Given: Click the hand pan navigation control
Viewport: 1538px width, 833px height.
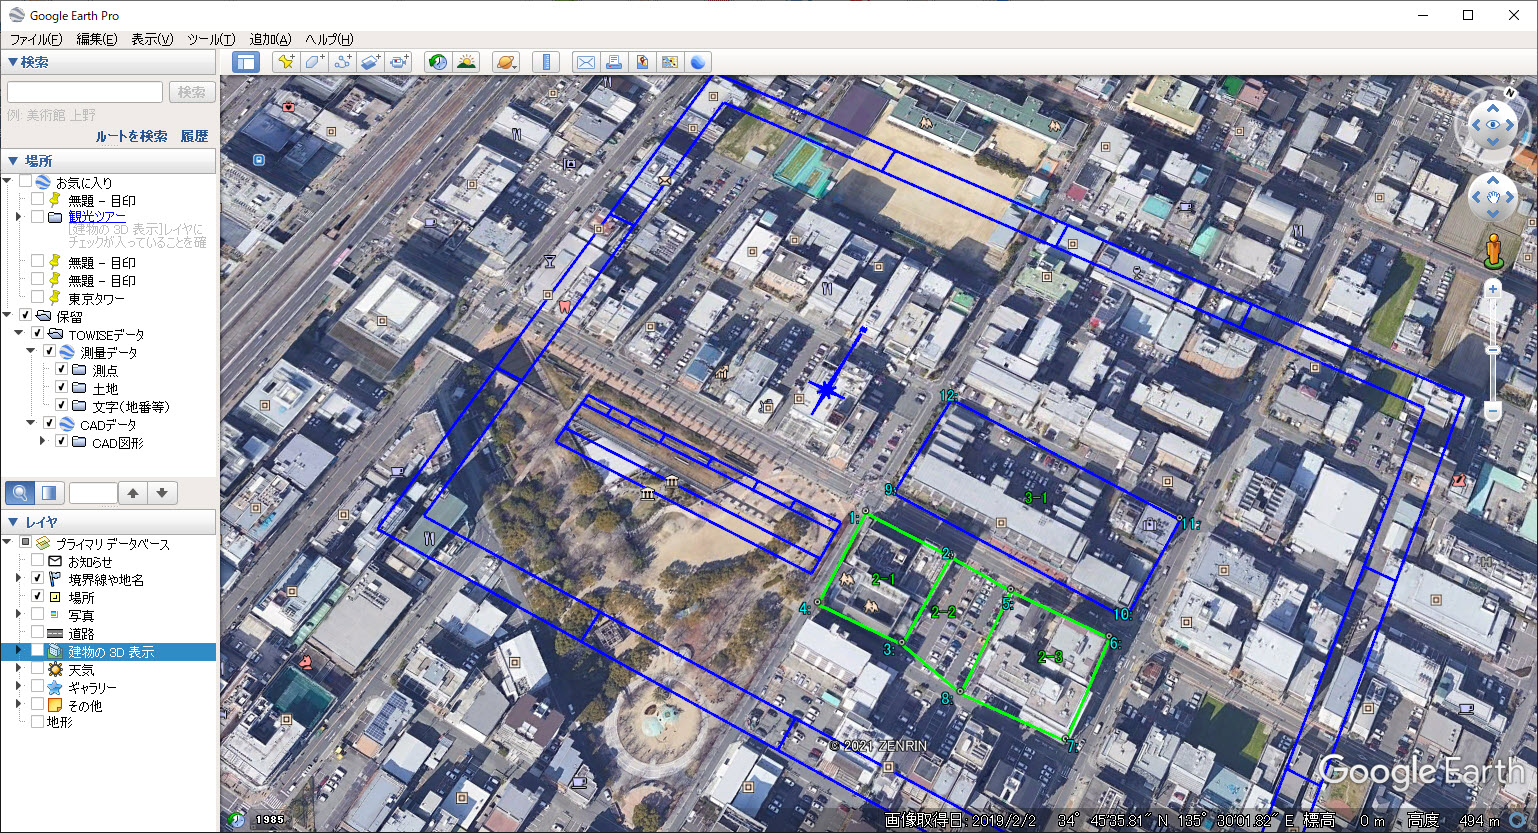Looking at the screenshot, I should coord(1493,197).
